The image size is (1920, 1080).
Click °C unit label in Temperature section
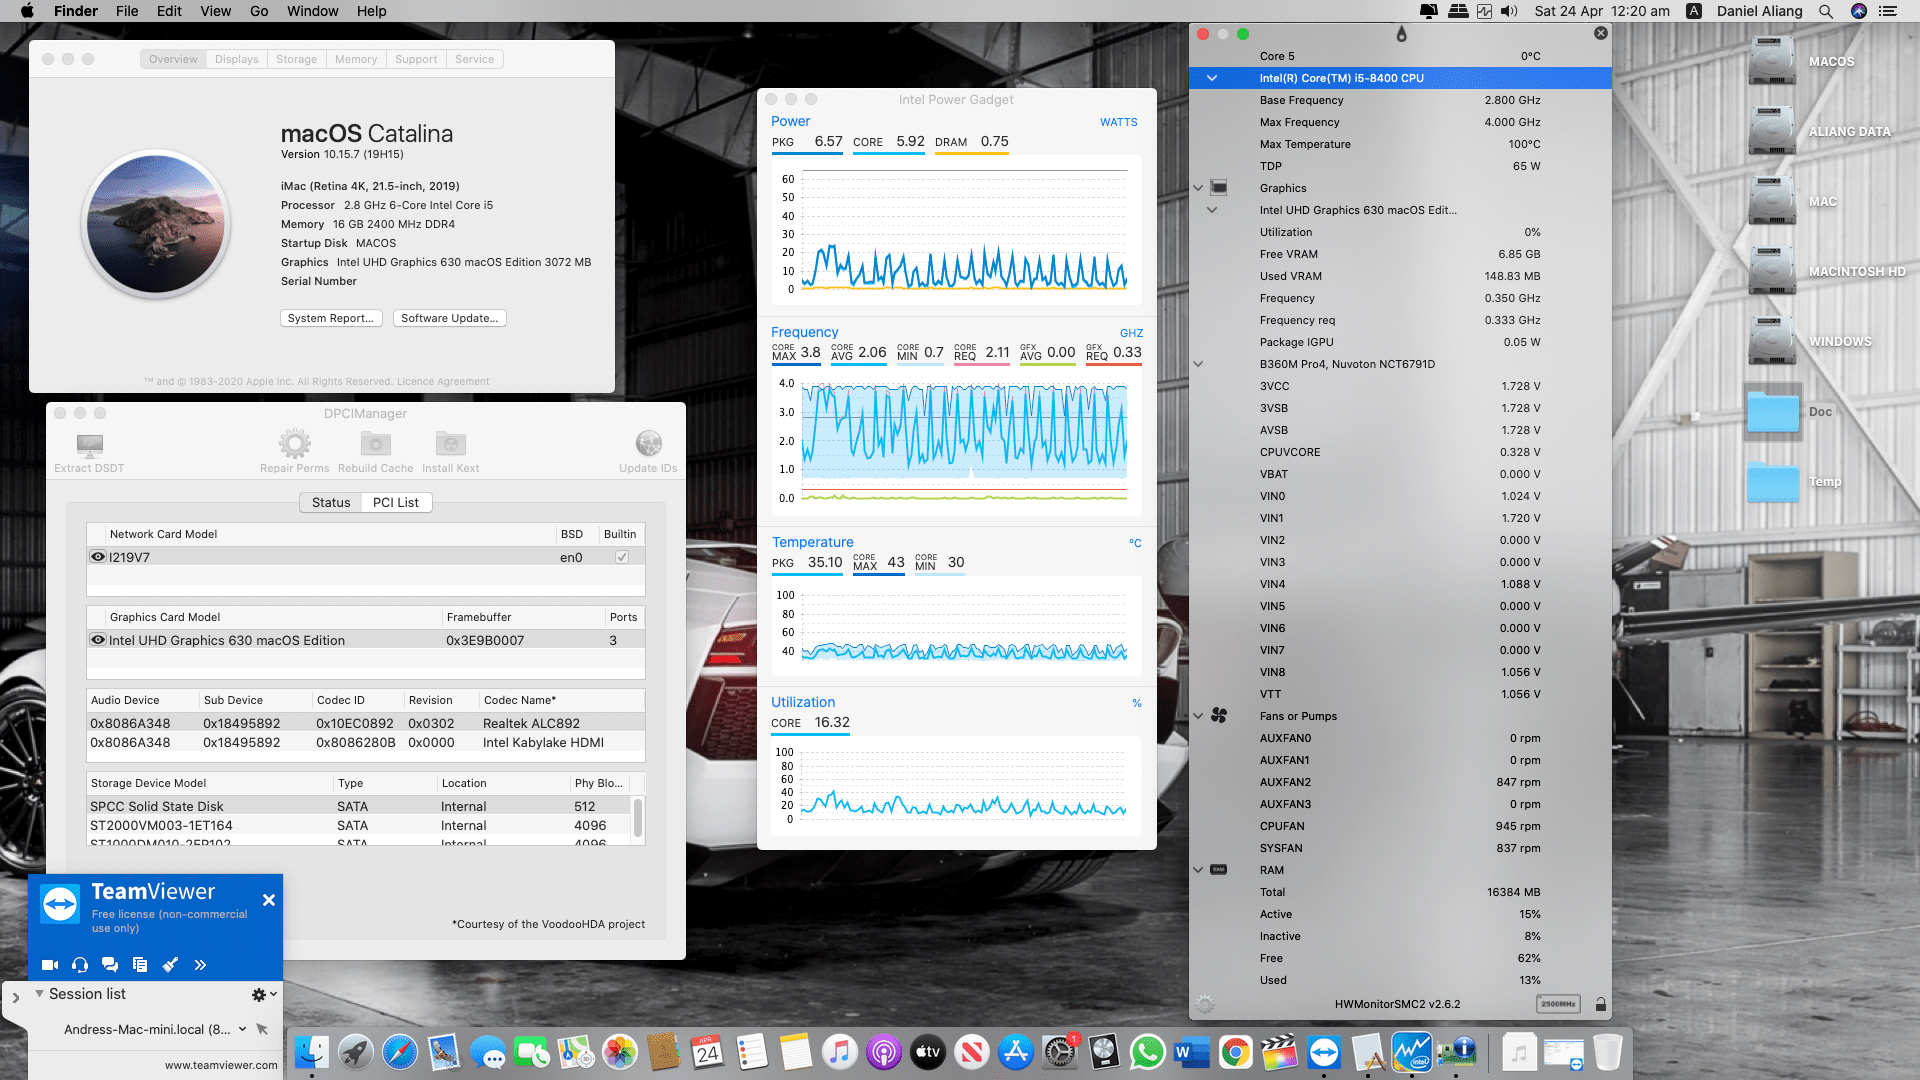point(1135,543)
